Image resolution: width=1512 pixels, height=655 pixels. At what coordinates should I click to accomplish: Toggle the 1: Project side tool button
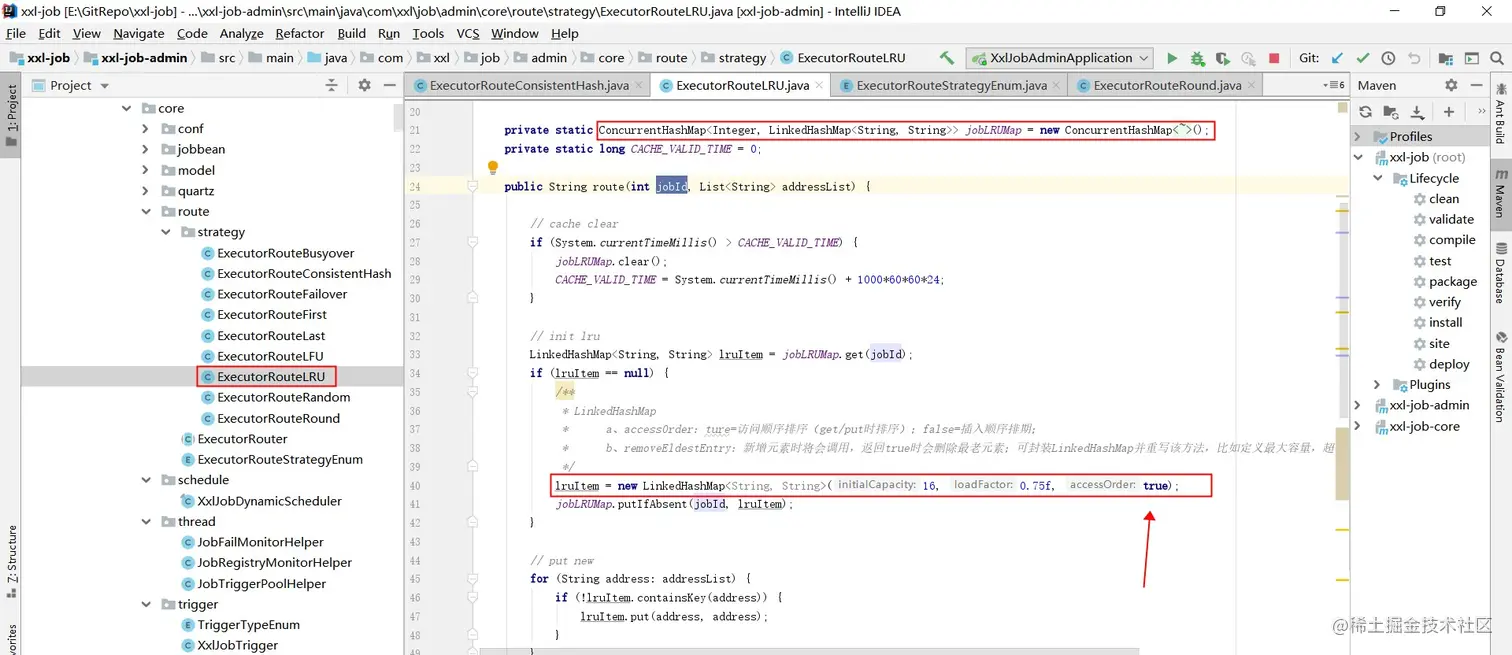pyautogui.click(x=11, y=115)
